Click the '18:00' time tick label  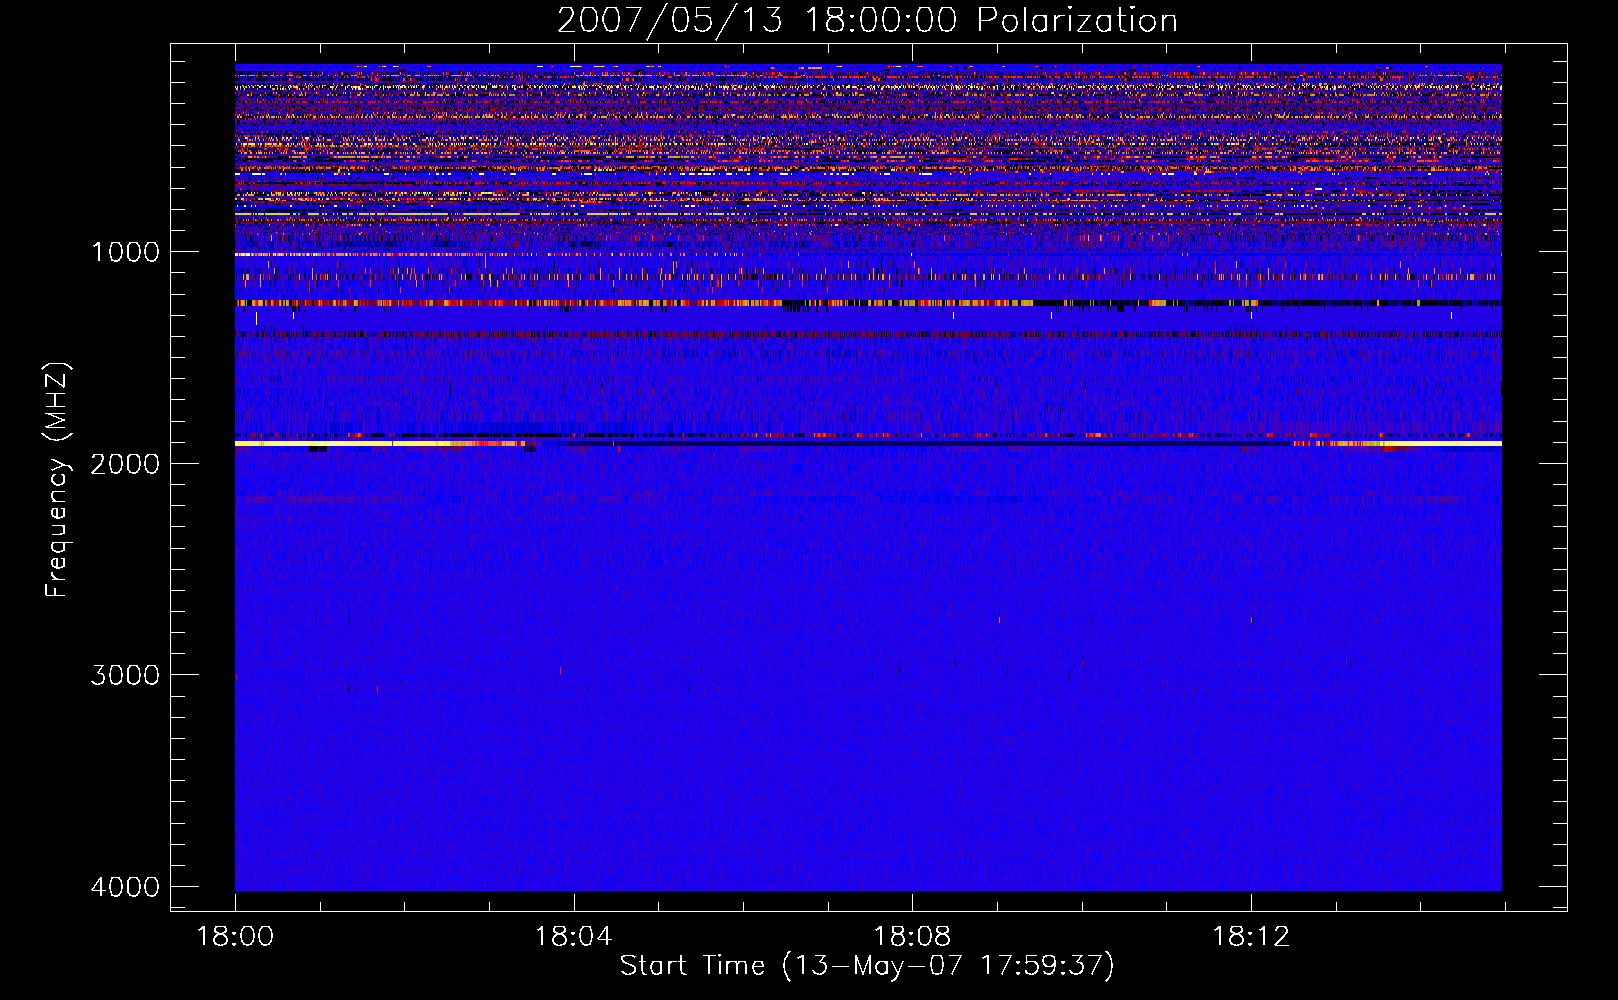pyautogui.click(x=235, y=937)
